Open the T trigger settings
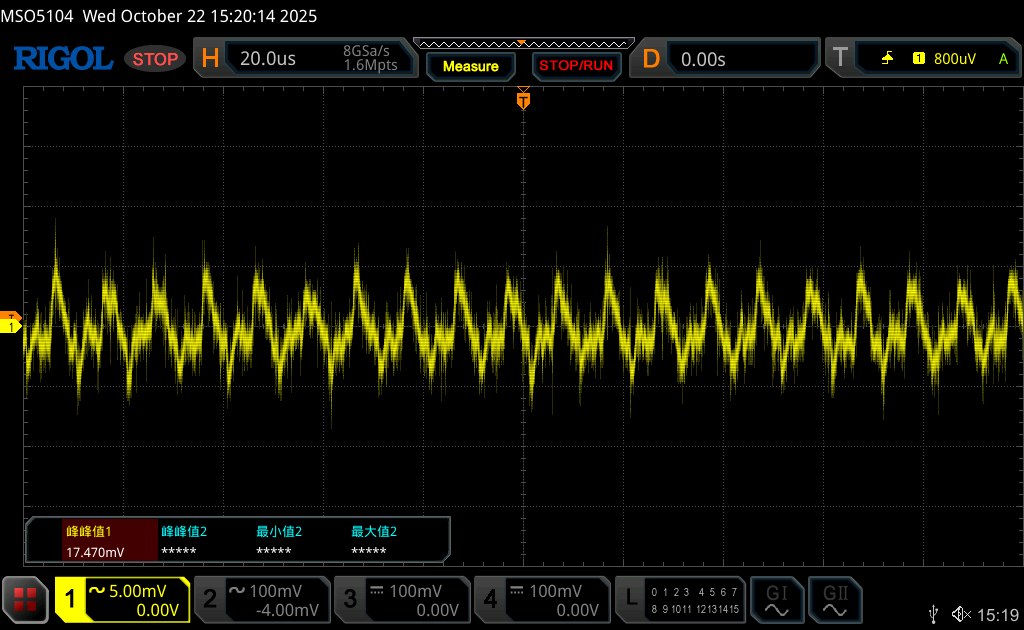Viewport: 1024px width, 630px height. [x=840, y=58]
